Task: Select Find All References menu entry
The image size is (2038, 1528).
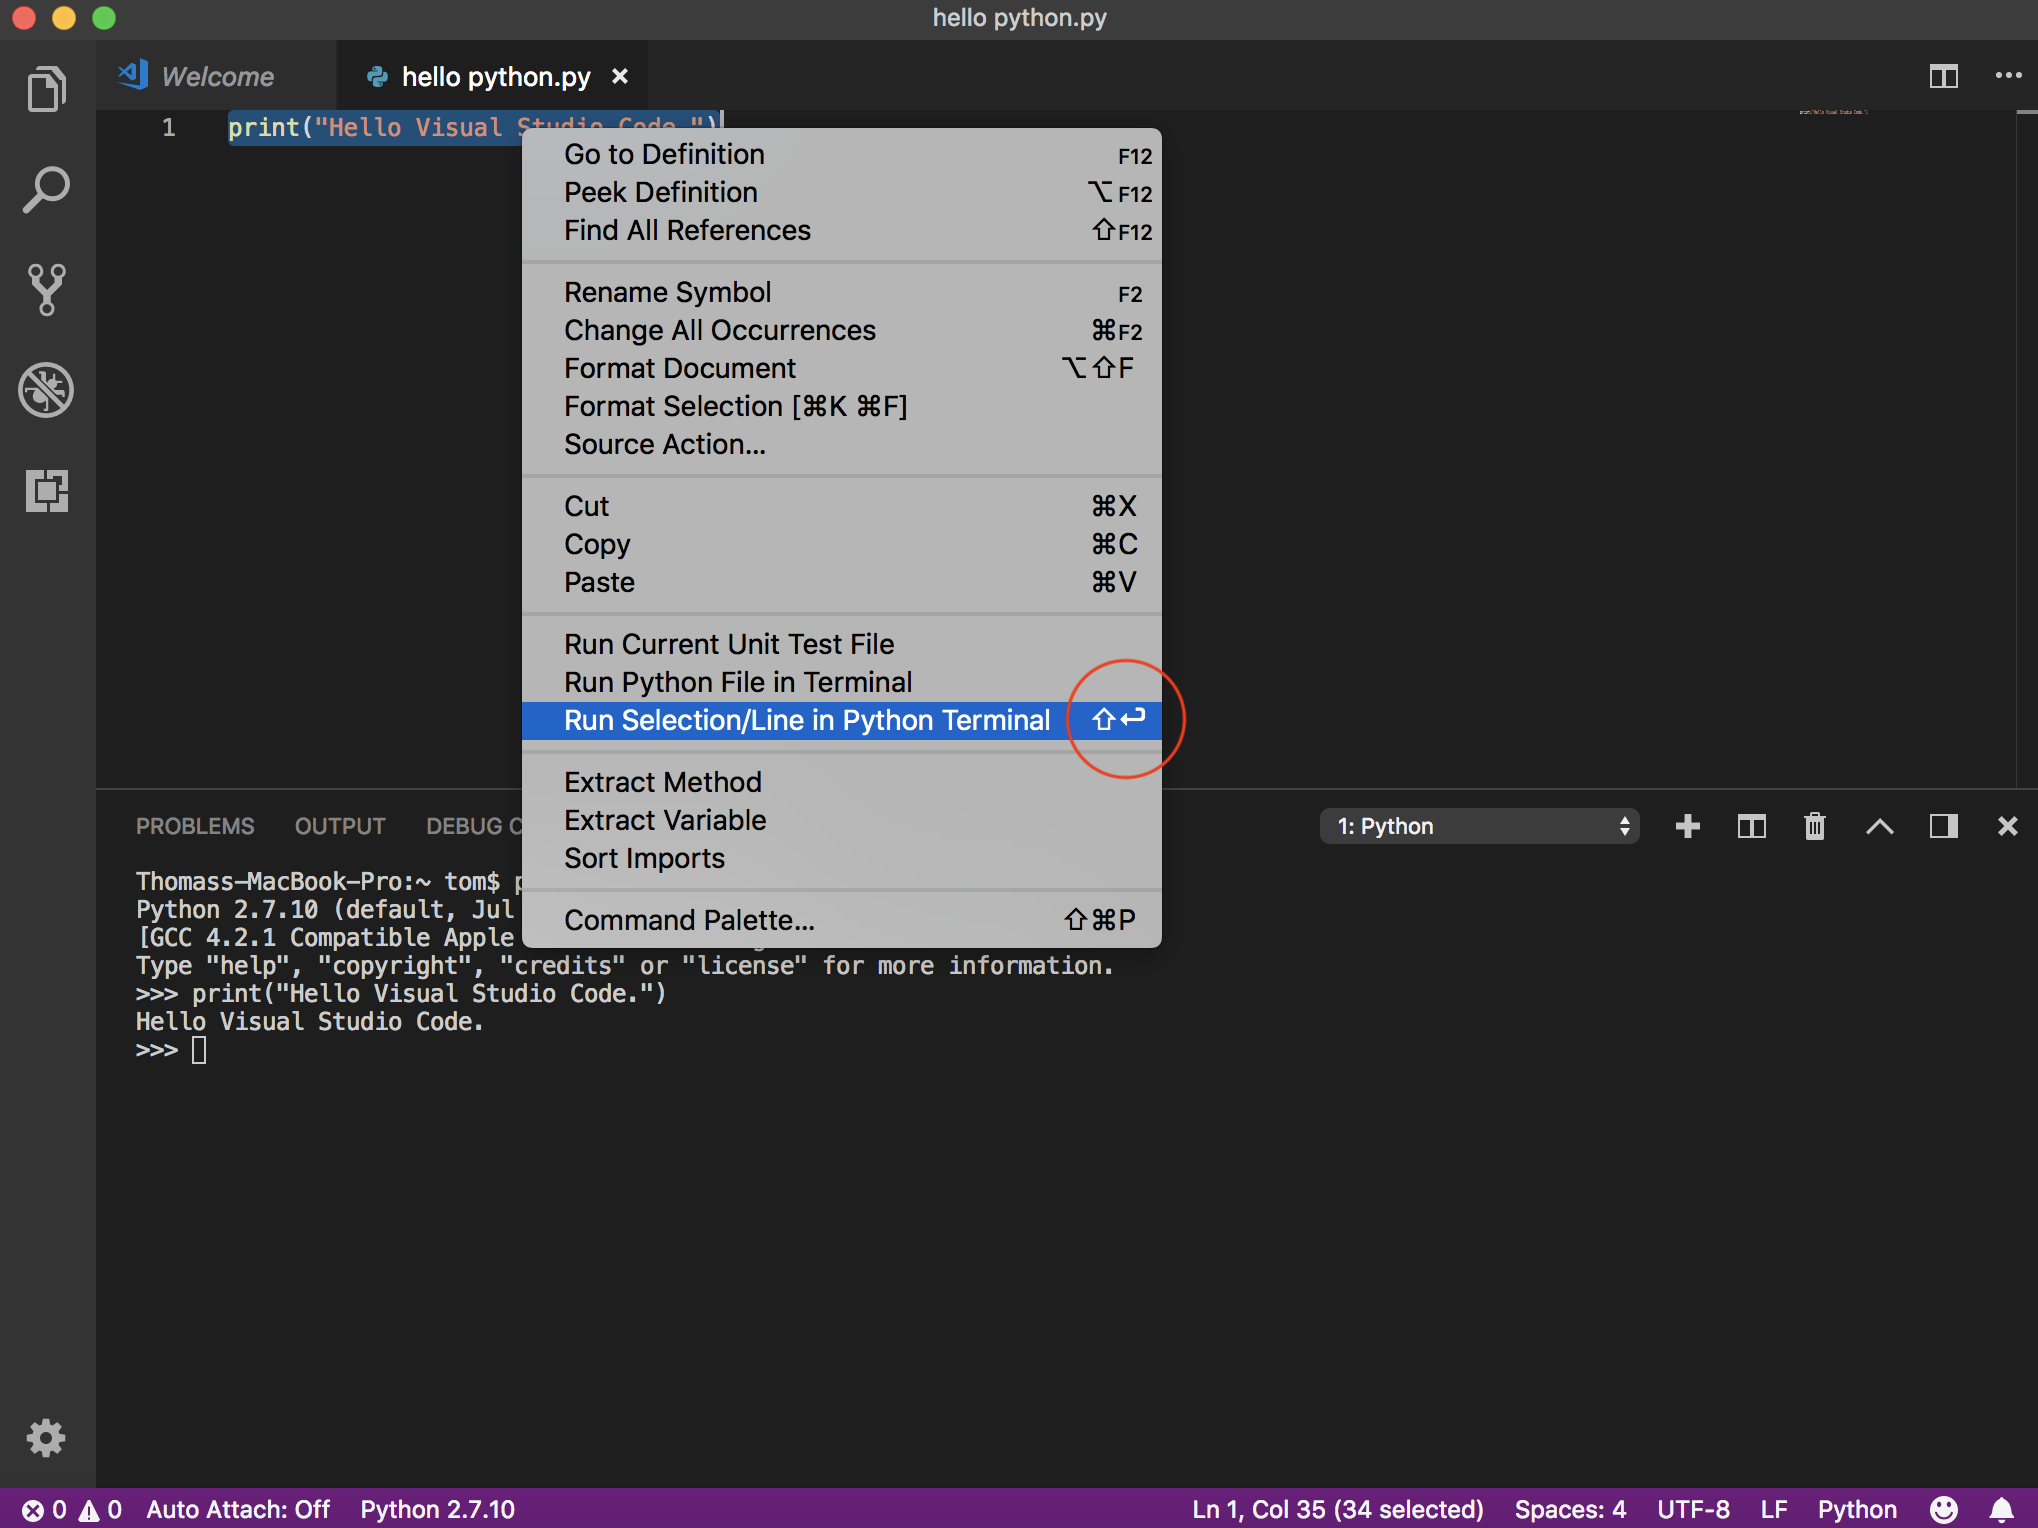Action: pyautogui.click(x=842, y=230)
